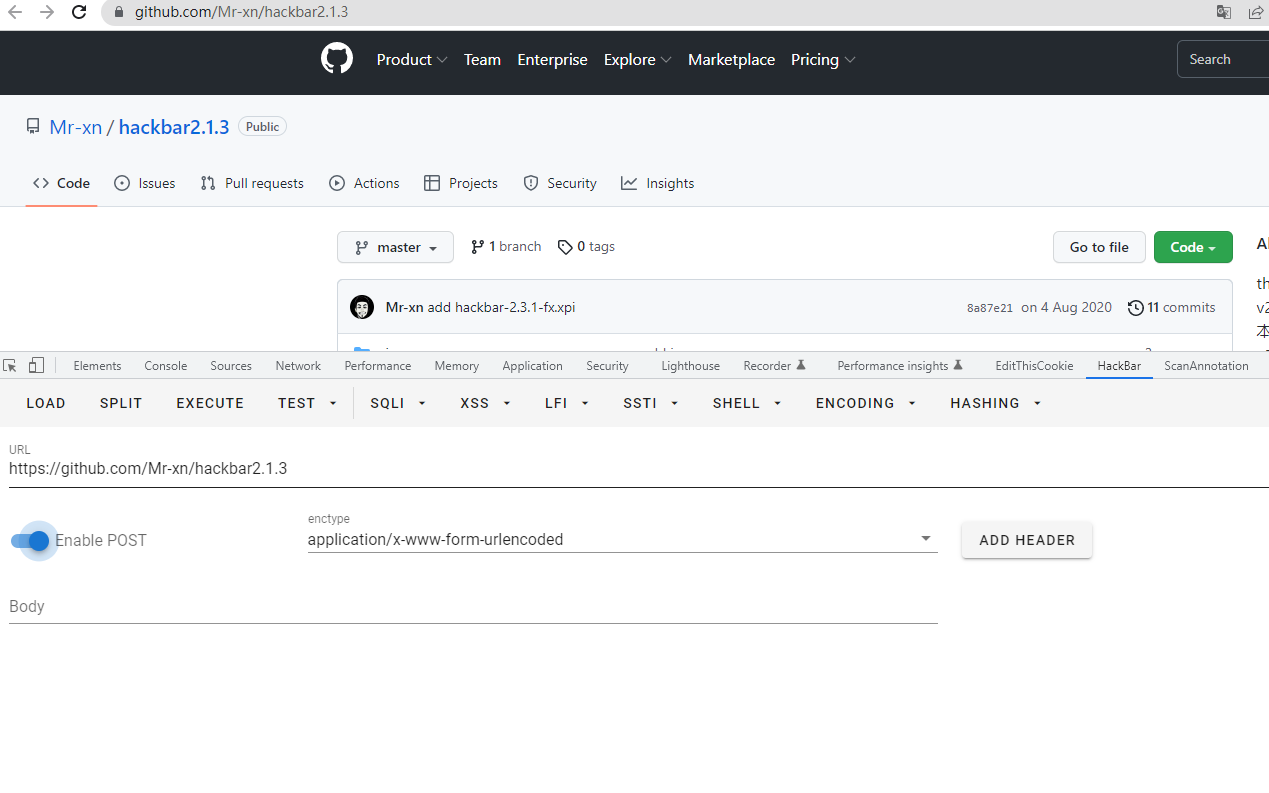Expand the HASHING menu in HackBar

tap(996, 403)
